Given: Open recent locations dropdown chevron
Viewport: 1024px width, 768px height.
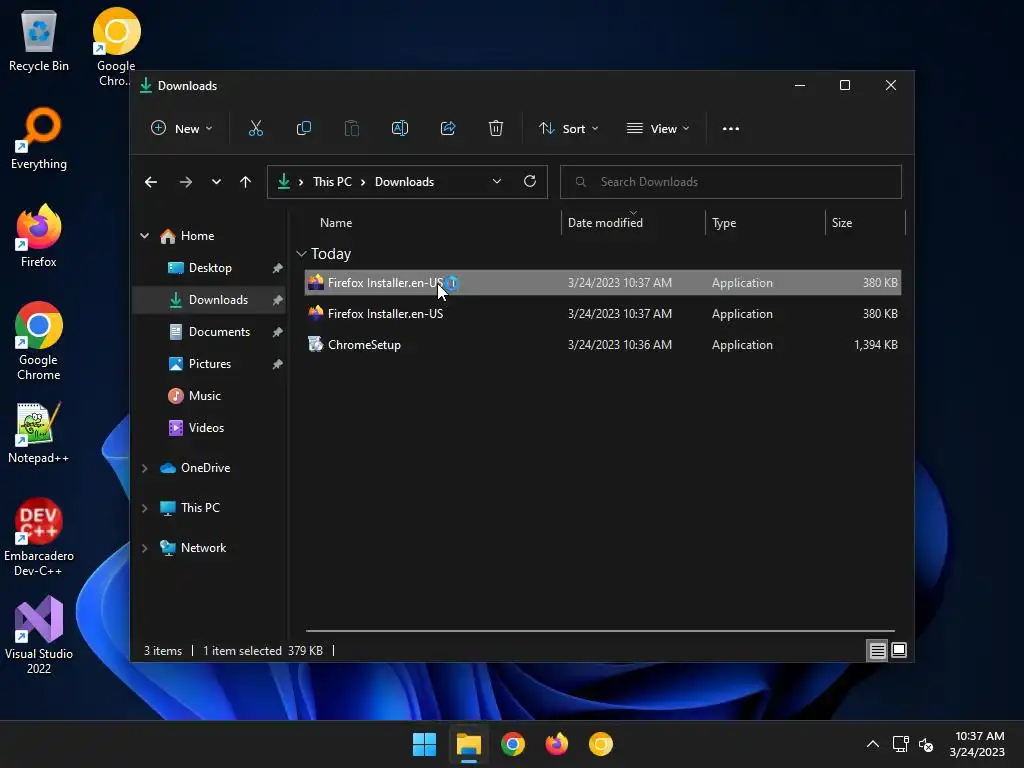Looking at the screenshot, I should [x=216, y=182].
